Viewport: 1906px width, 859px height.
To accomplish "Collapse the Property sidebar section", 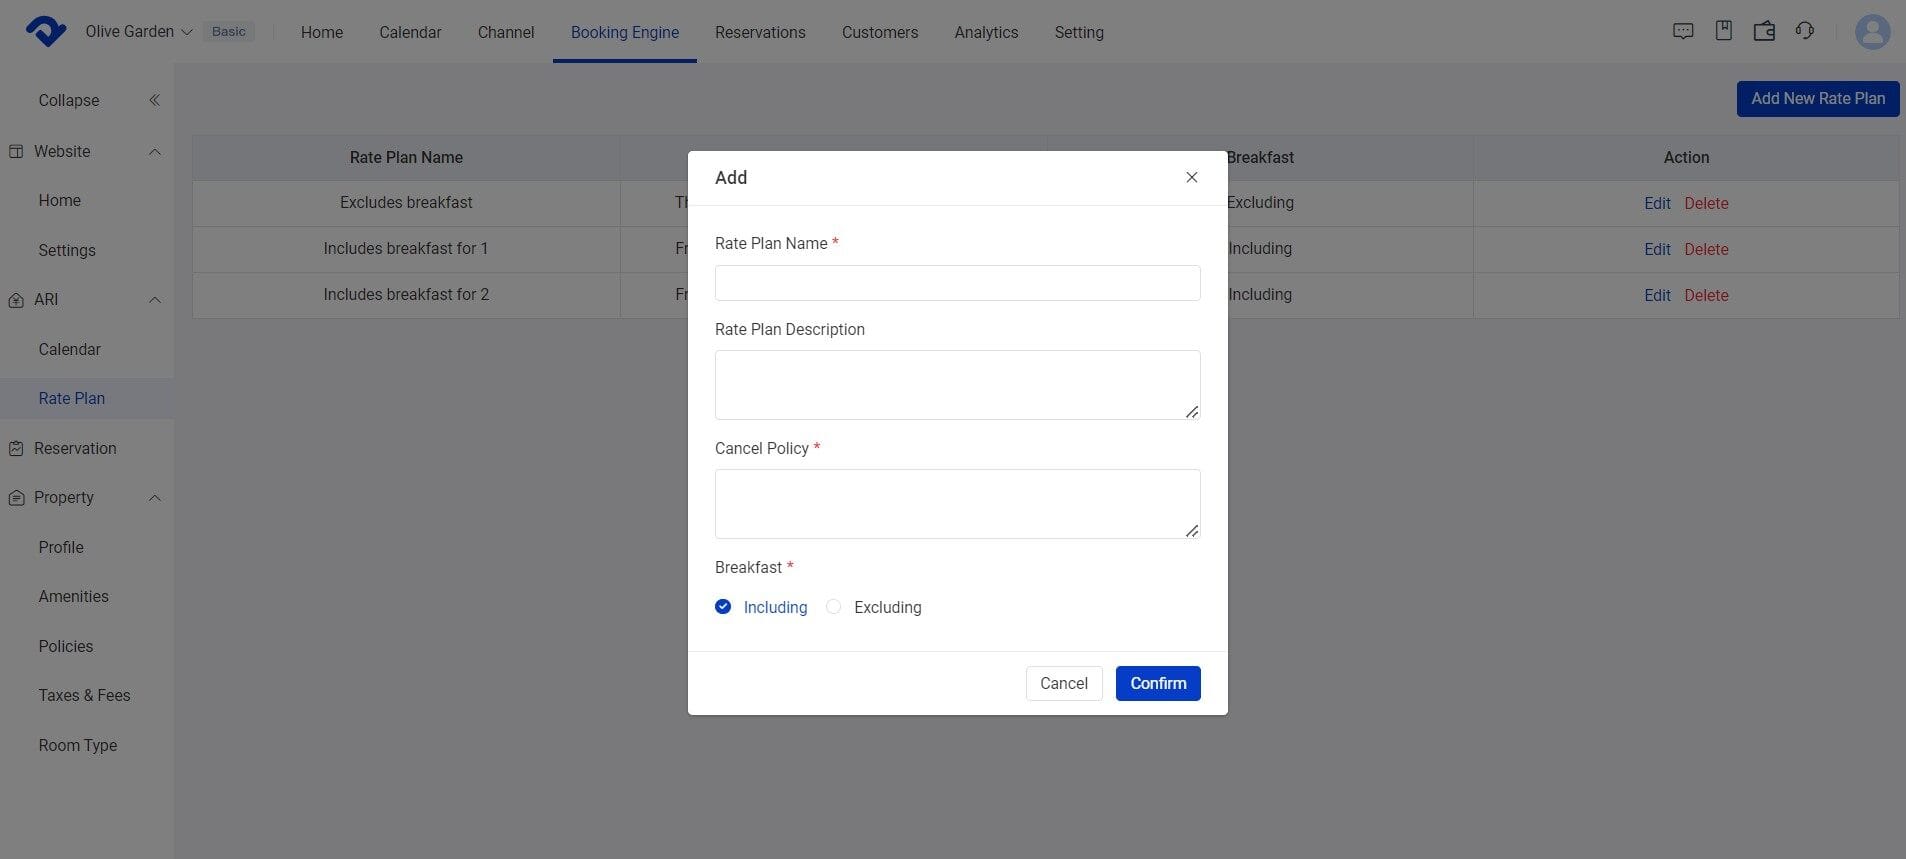I will [154, 498].
